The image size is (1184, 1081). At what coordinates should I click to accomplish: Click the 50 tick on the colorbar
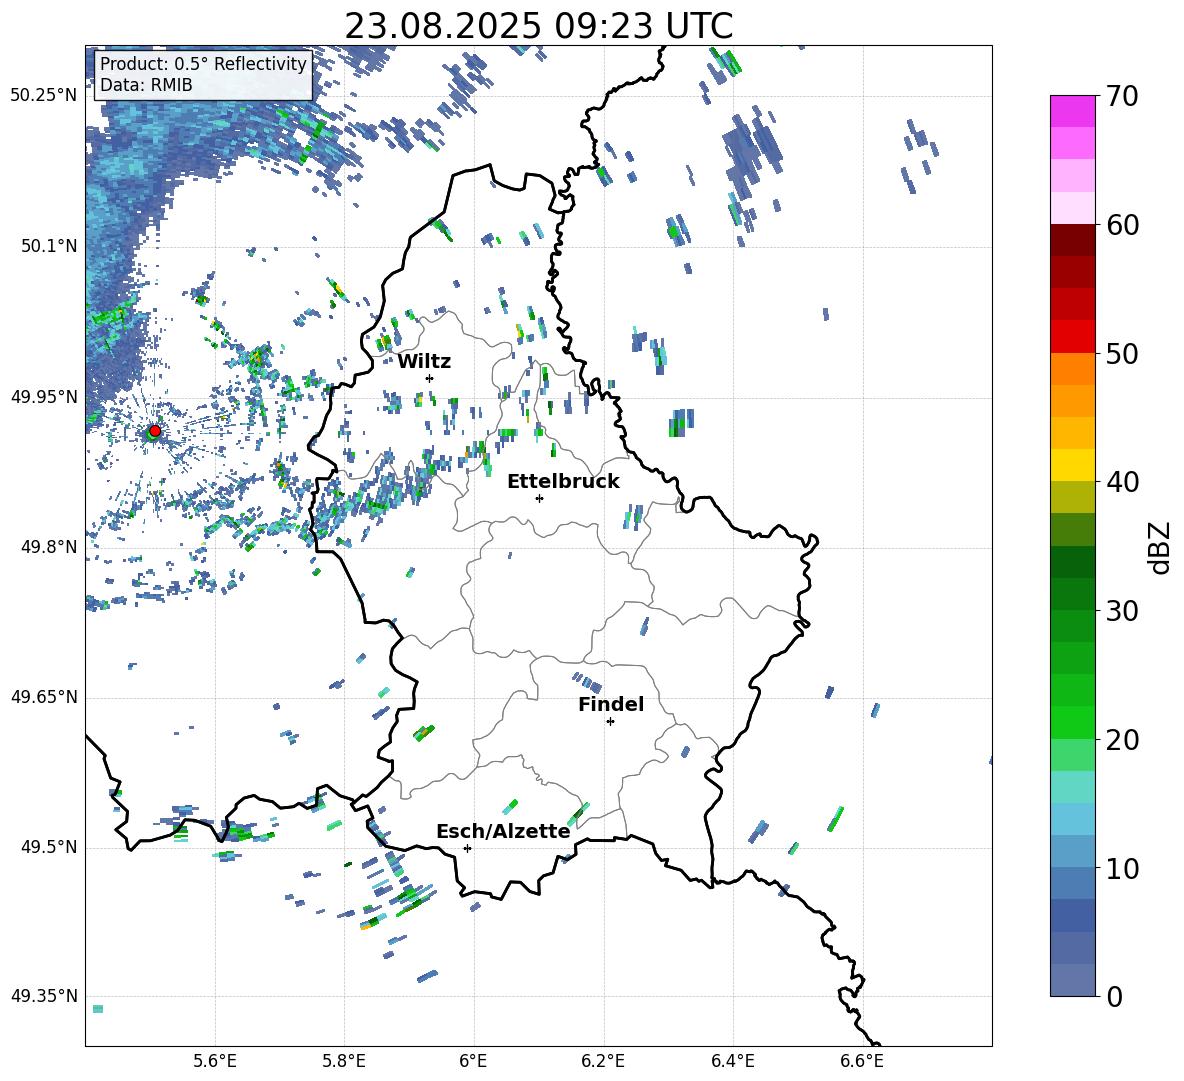1121,354
